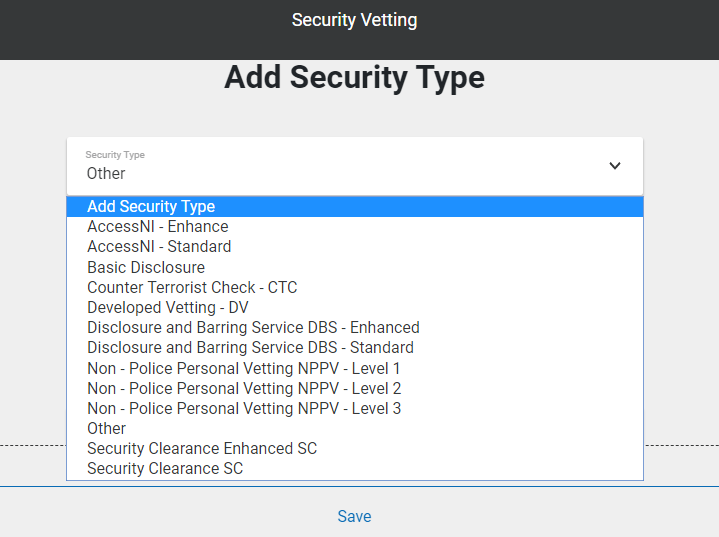The height and width of the screenshot is (537, 719).
Task: Select the highlighted Add Security Type option
Action: 151,207
